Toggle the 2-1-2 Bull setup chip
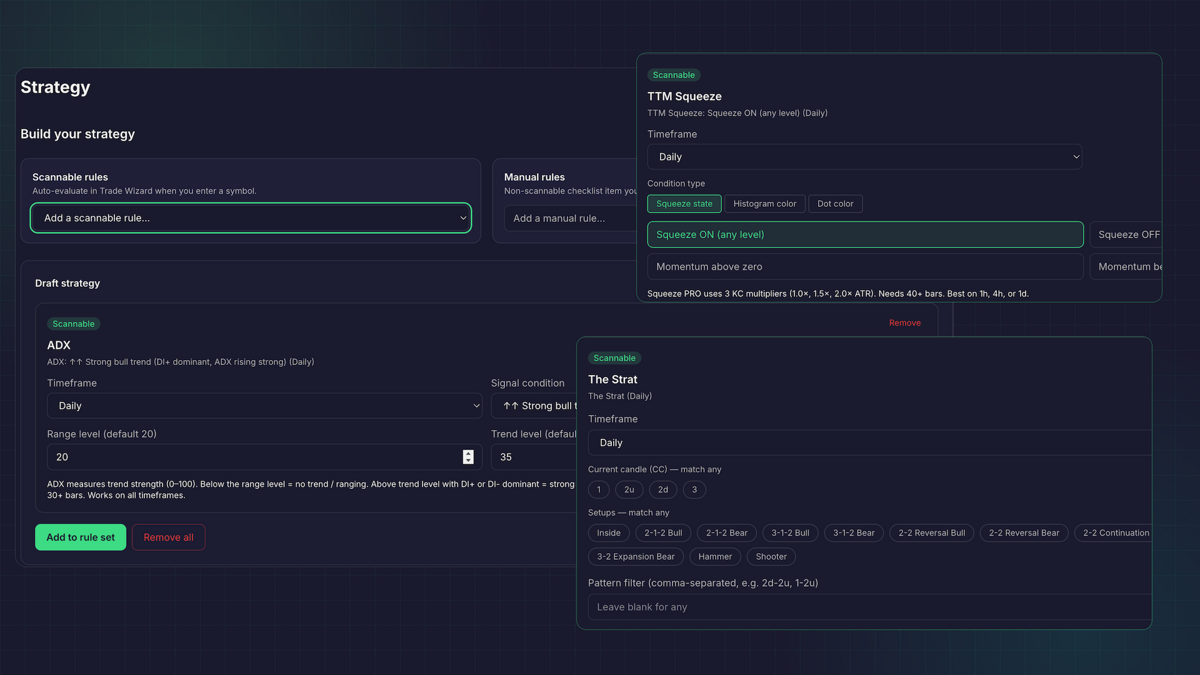The width and height of the screenshot is (1200, 675). tap(663, 533)
